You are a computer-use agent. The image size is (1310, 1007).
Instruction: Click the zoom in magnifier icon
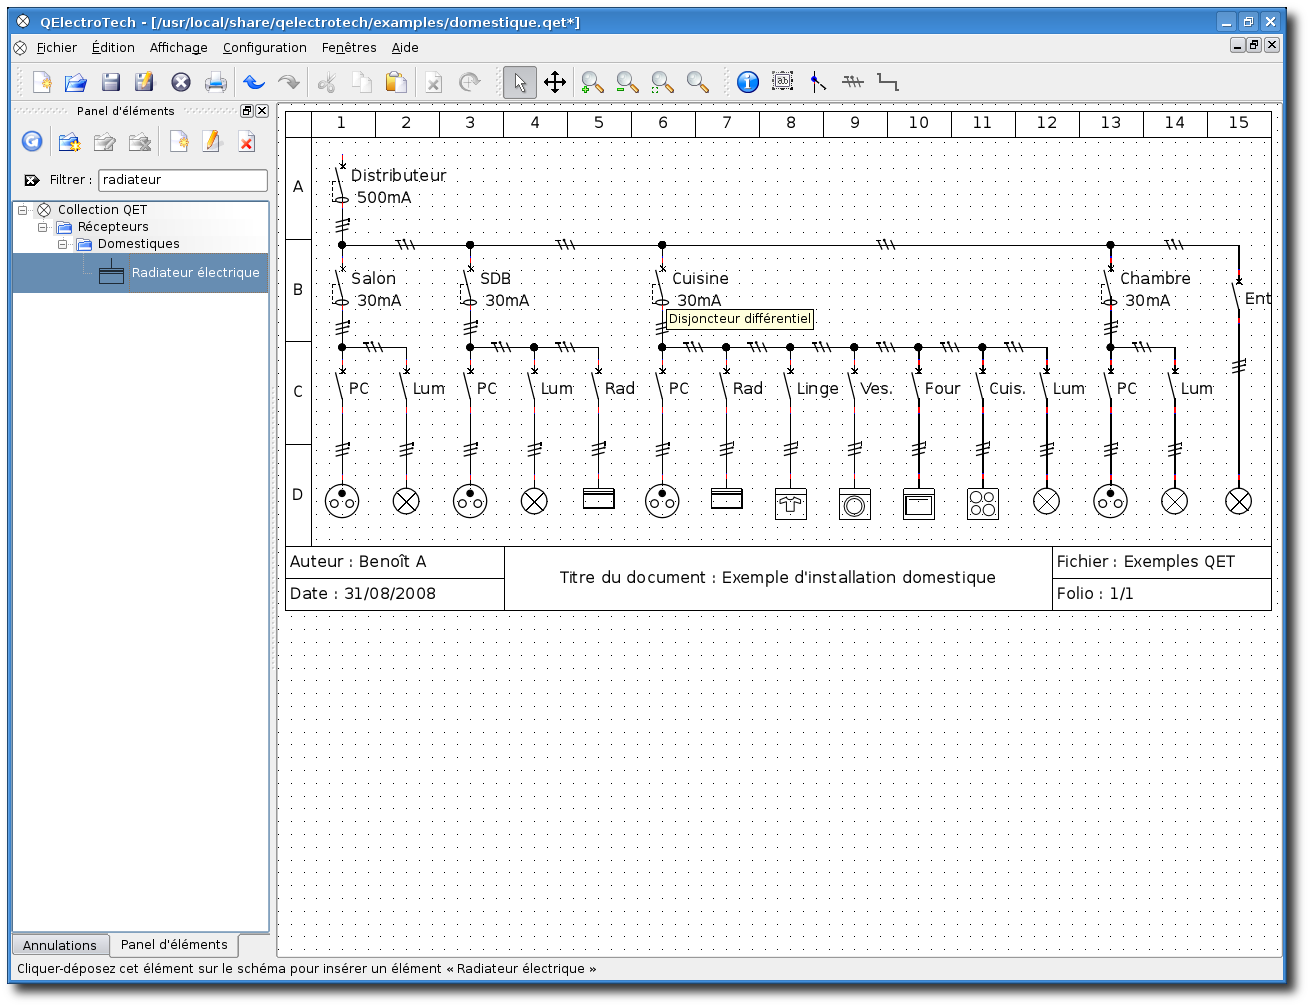coord(592,82)
